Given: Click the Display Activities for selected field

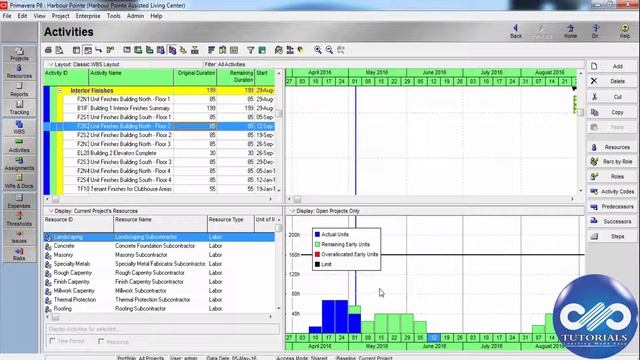Looking at the screenshot, I should 162,329.
